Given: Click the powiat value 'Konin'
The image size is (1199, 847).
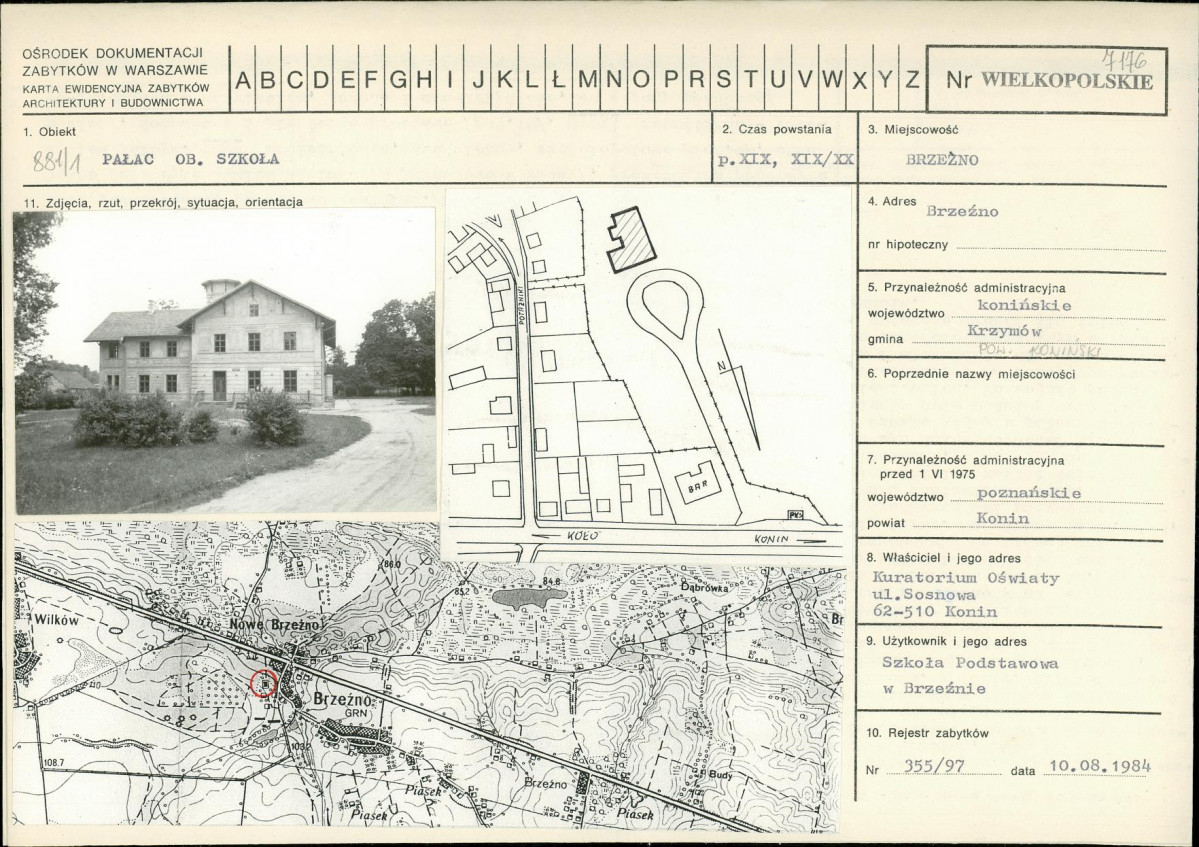Looking at the screenshot, I should point(1002,518).
